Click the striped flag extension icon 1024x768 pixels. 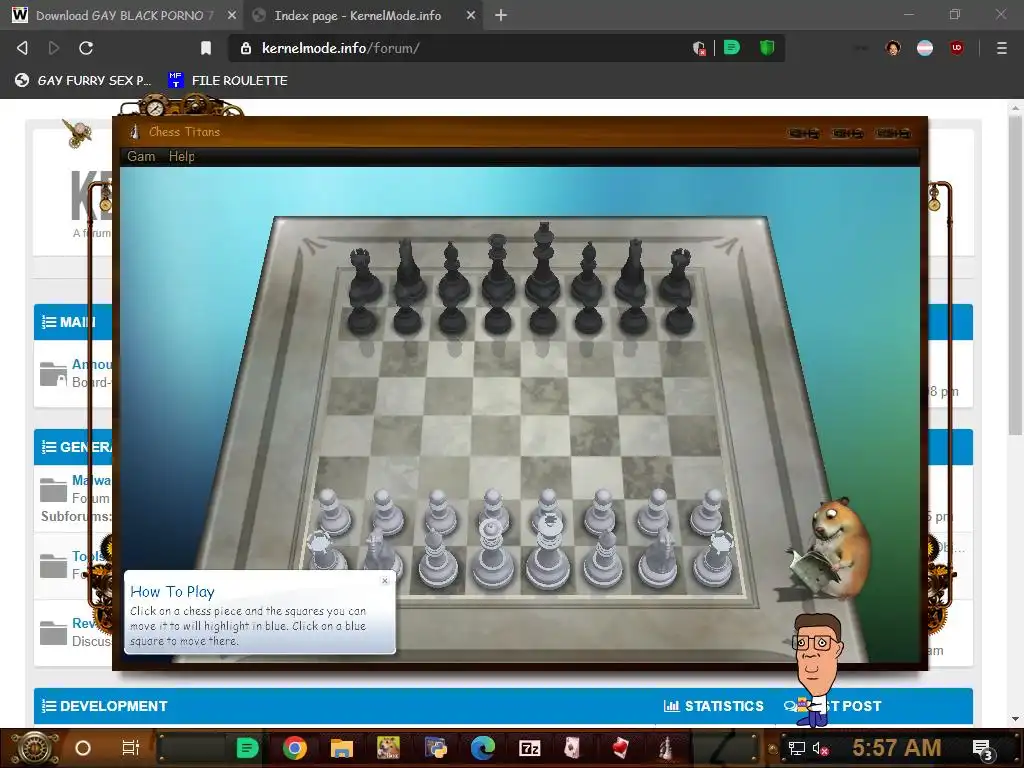click(925, 48)
